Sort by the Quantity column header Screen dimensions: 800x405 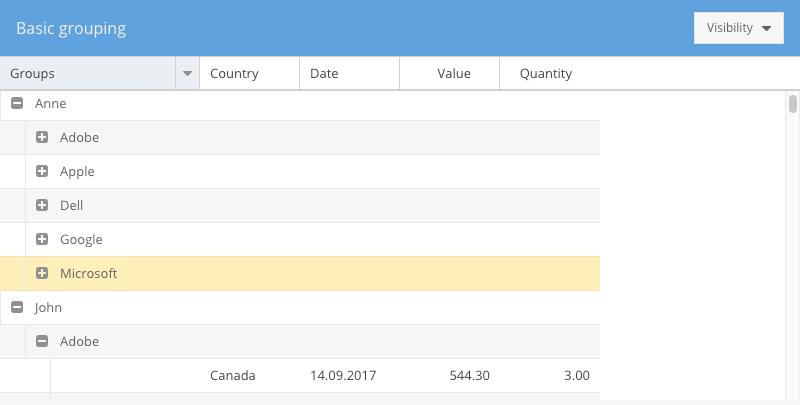549,73
